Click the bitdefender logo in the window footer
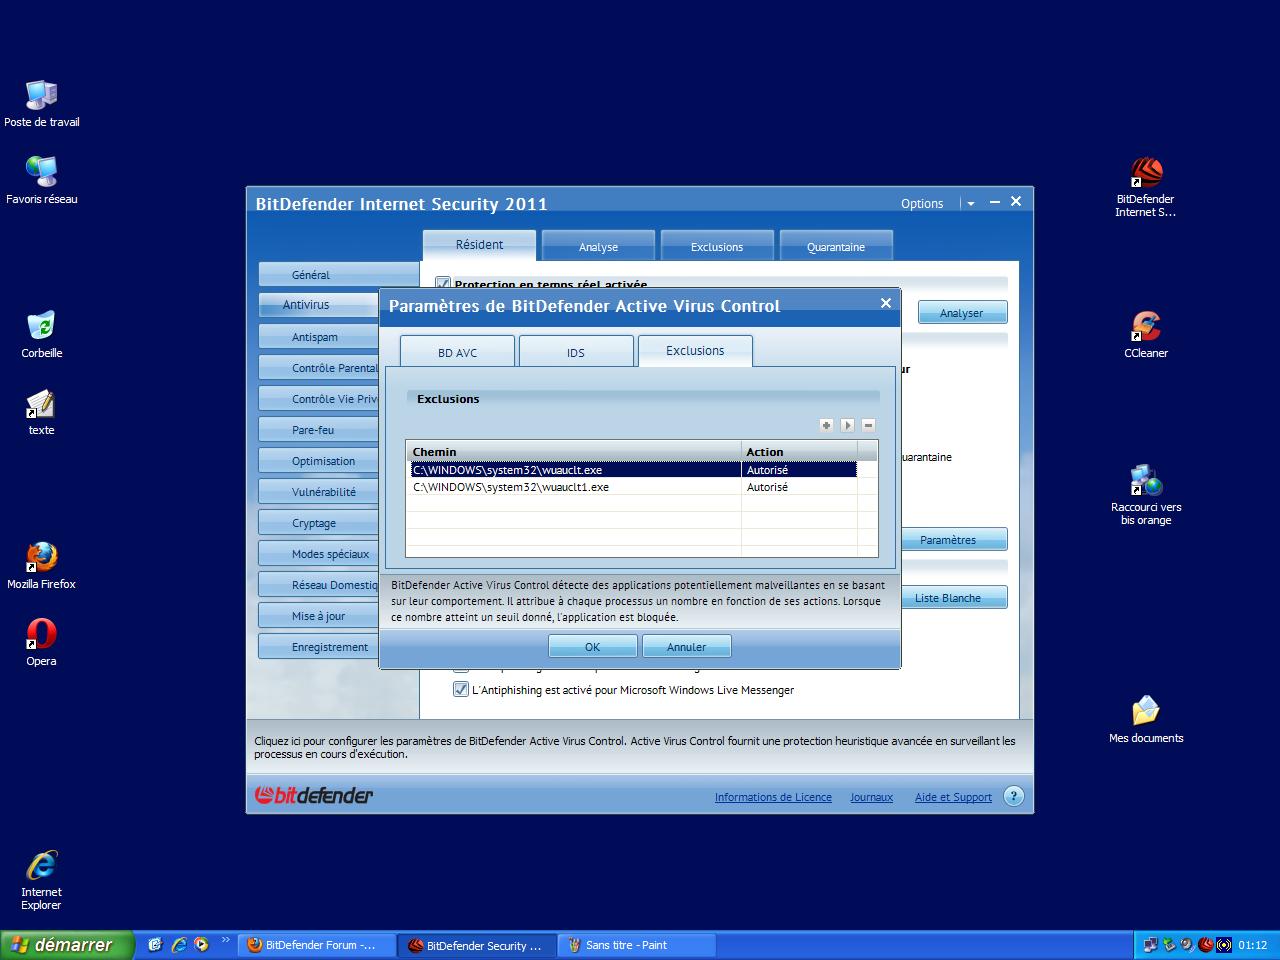The width and height of the screenshot is (1280, 960). tap(314, 796)
